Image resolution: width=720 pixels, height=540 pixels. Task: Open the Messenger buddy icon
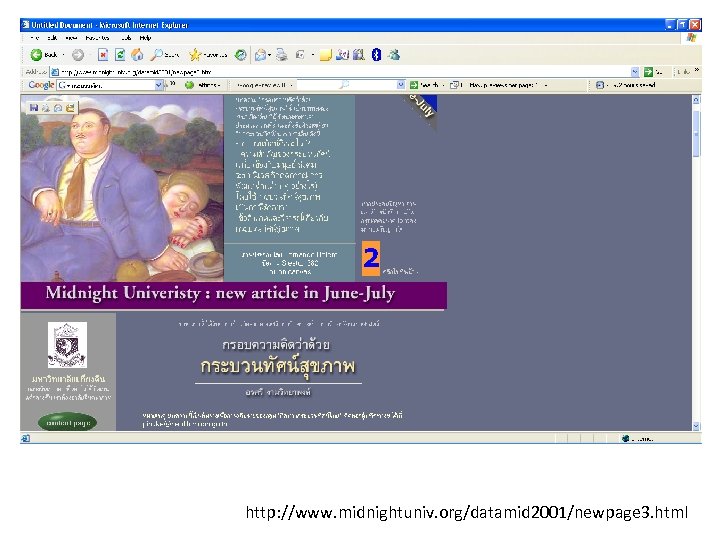394,55
